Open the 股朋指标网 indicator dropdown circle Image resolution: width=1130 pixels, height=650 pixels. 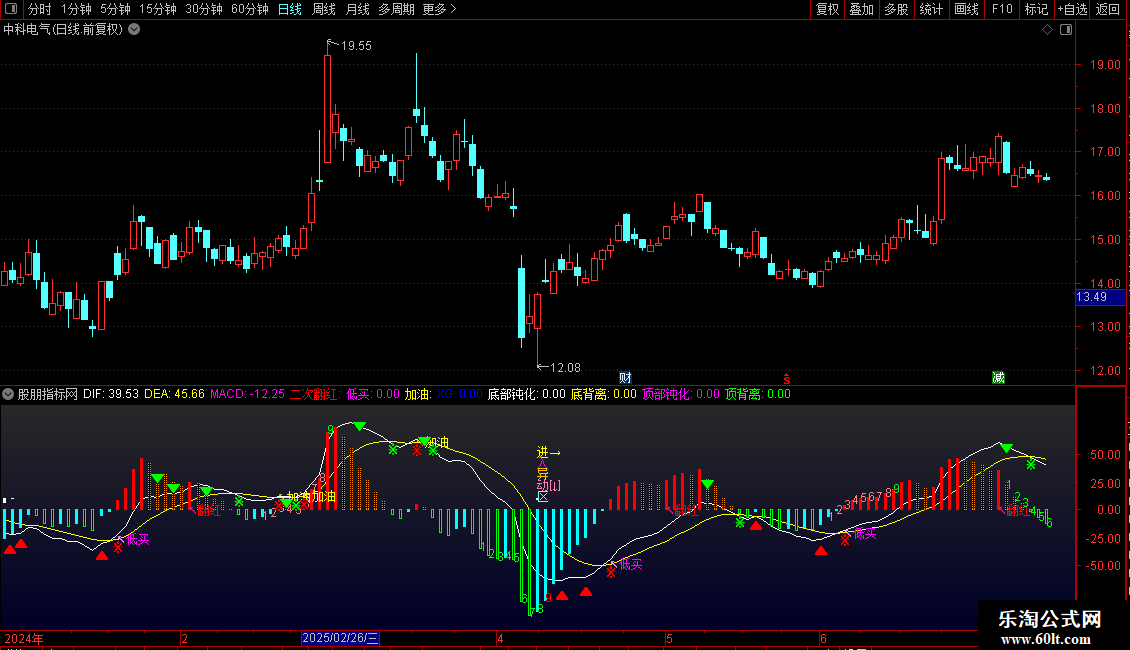click(8, 394)
